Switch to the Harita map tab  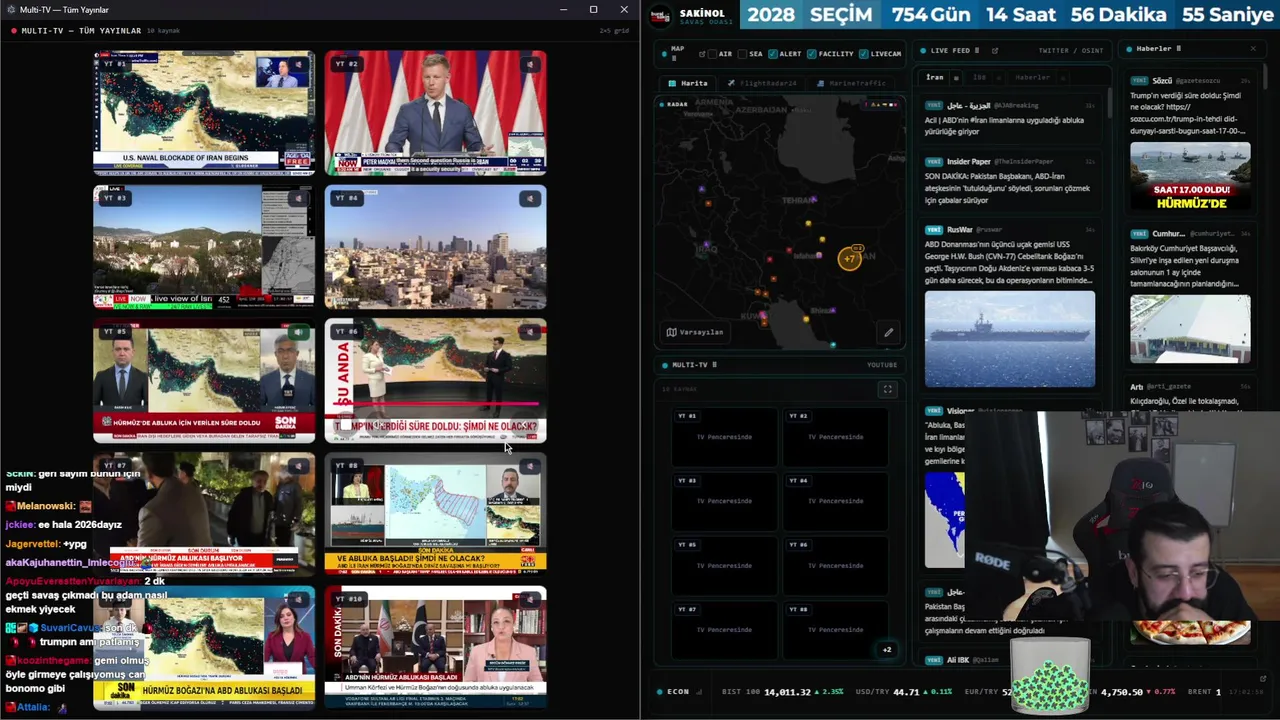tap(688, 83)
